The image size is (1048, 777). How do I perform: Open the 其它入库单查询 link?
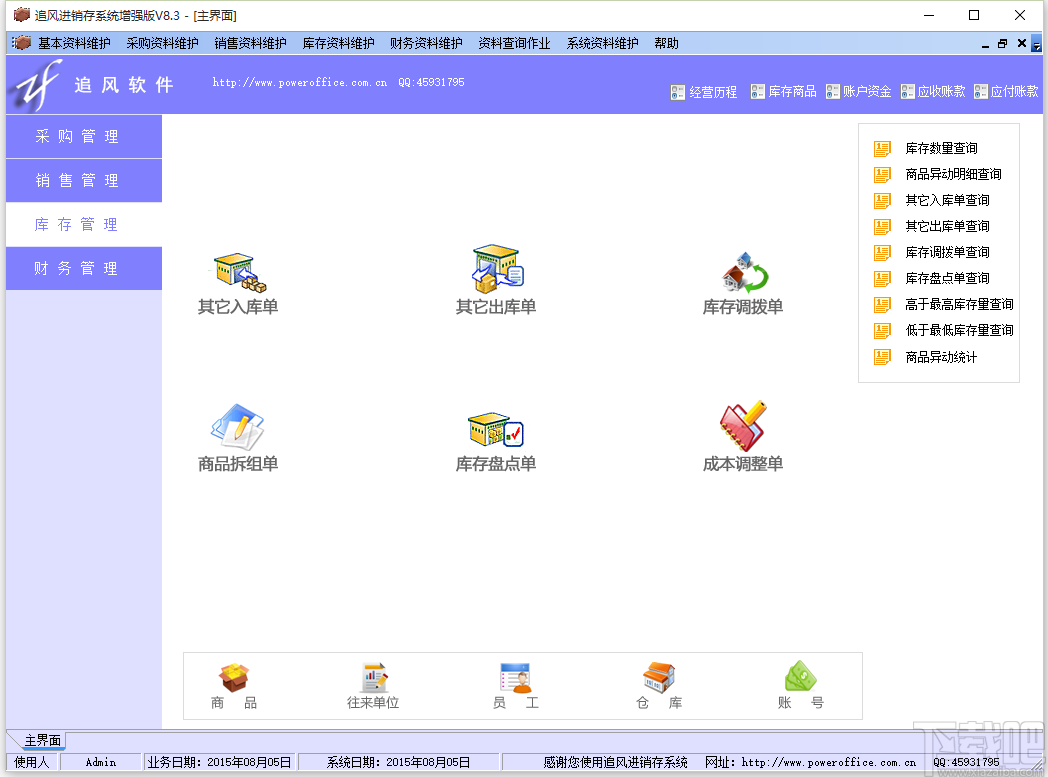947,200
